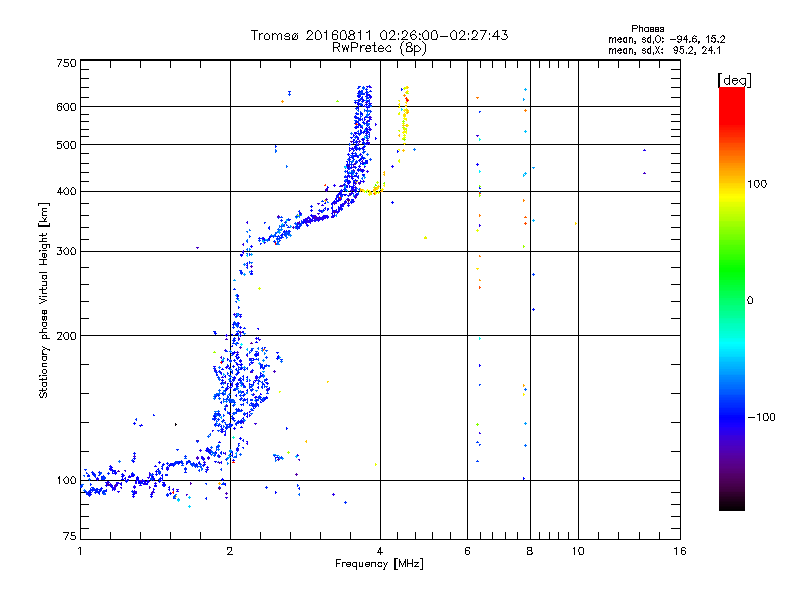Click the y-axis label '75'
Image resolution: width=800 pixels, height=600 pixels.
click(70, 536)
